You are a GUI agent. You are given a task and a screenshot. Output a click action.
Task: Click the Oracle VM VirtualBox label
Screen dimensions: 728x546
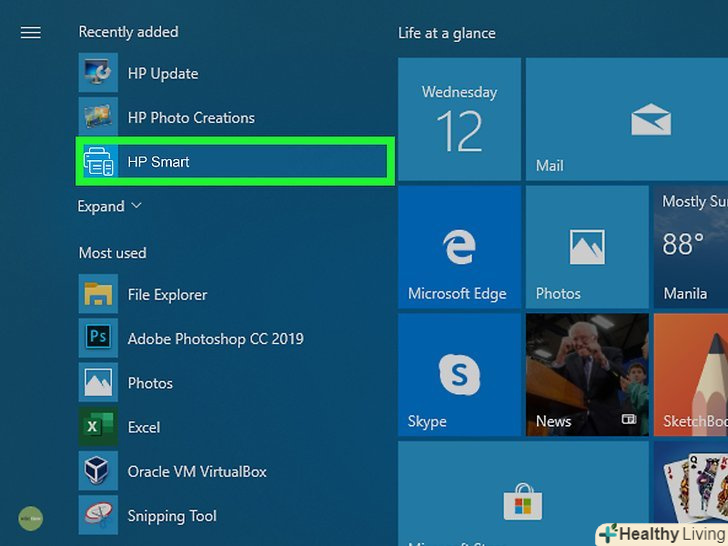[197, 472]
